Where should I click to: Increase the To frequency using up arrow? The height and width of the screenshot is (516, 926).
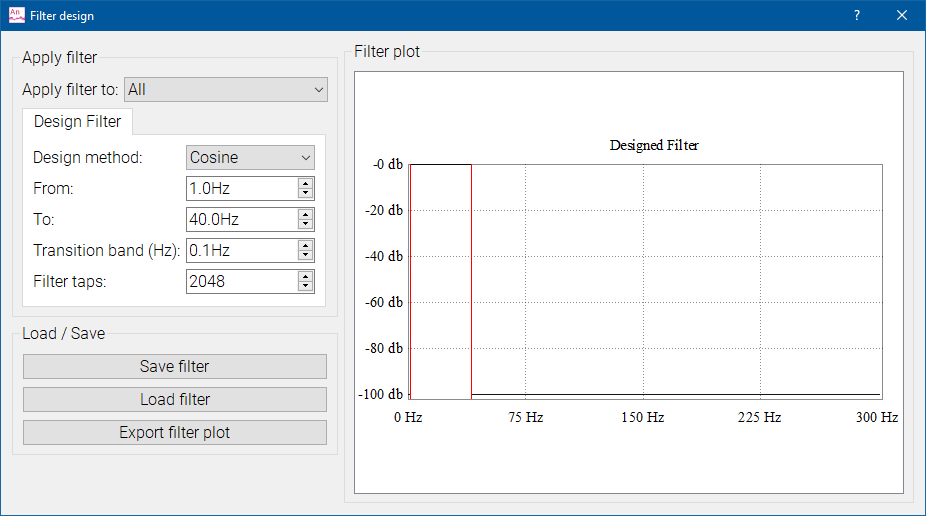(305, 214)
